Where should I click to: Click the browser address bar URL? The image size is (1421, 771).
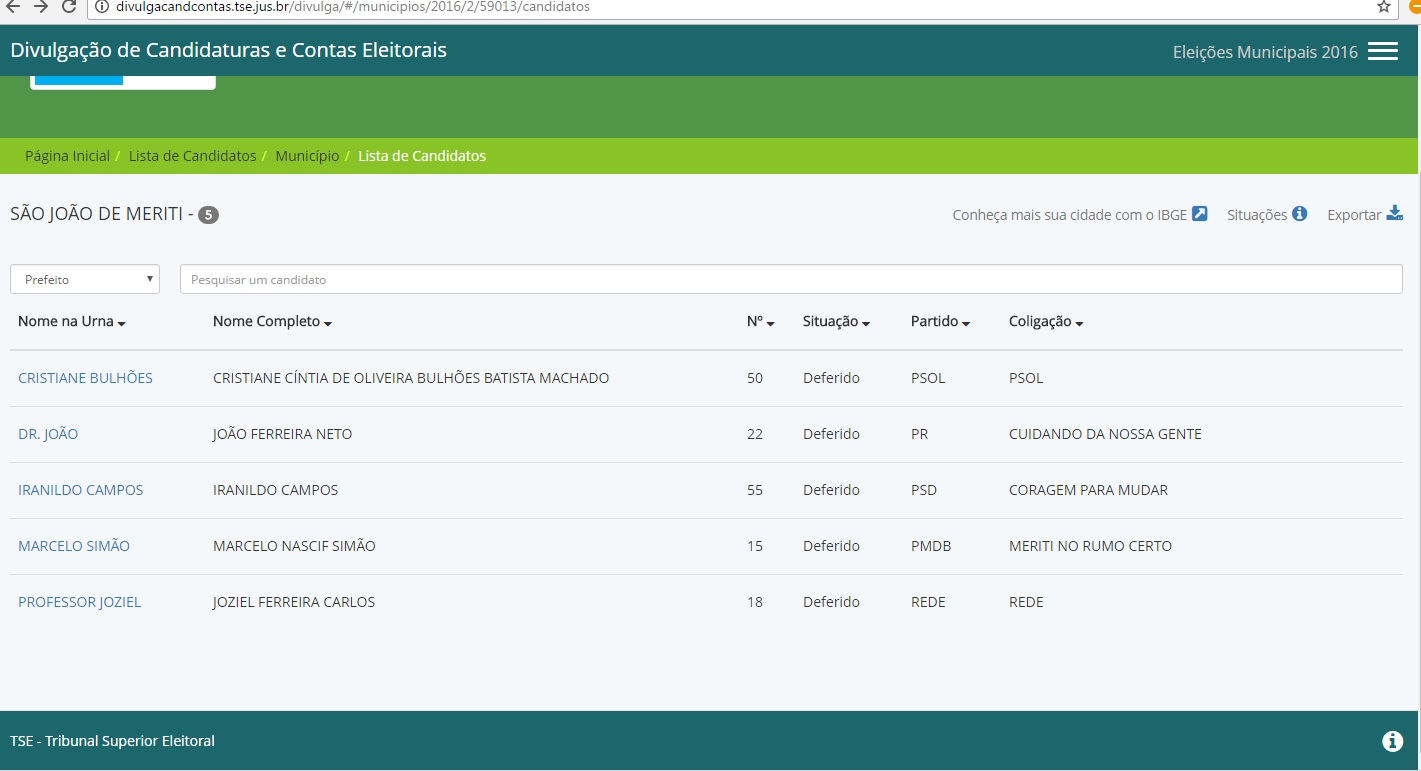click(353, 7)
